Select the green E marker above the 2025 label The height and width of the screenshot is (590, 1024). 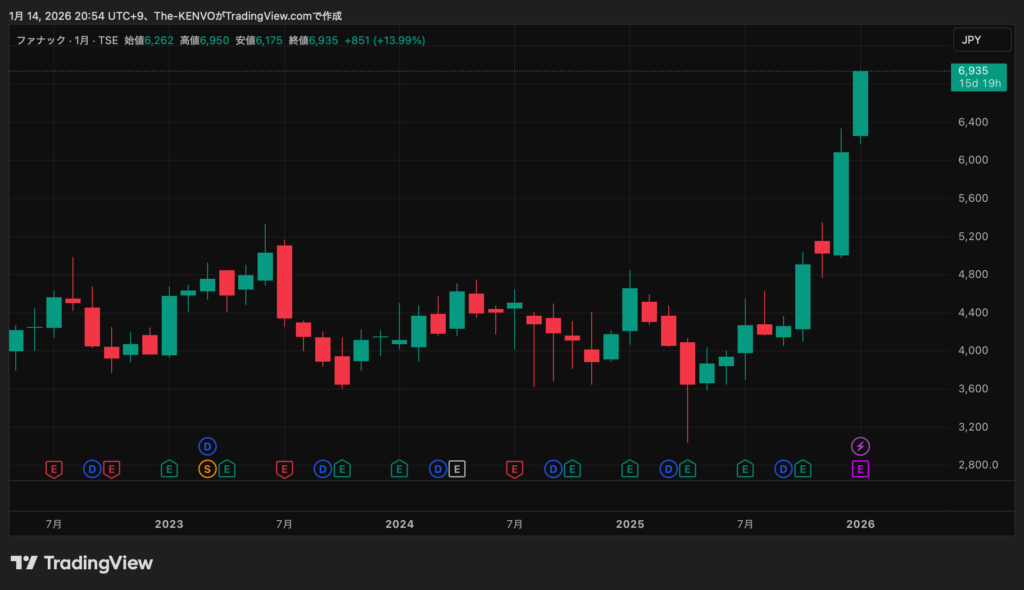point(629,468)
